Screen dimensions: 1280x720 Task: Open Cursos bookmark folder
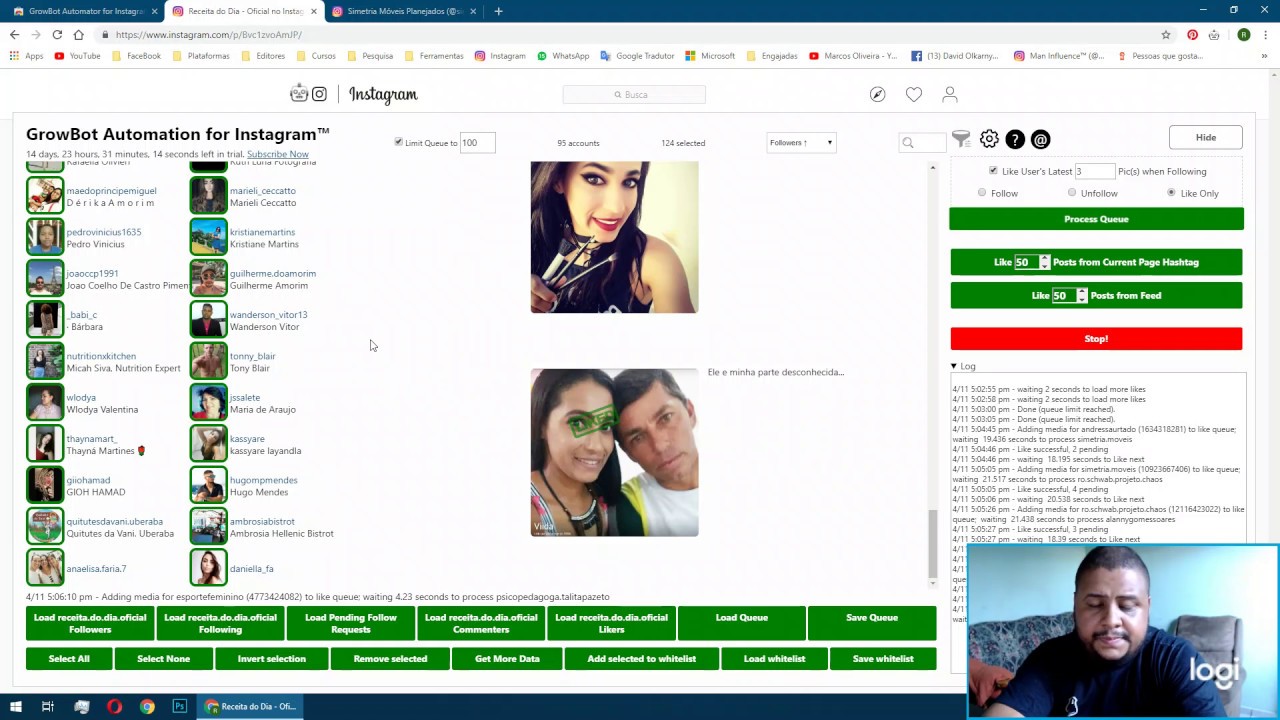[x=316, y=56]
